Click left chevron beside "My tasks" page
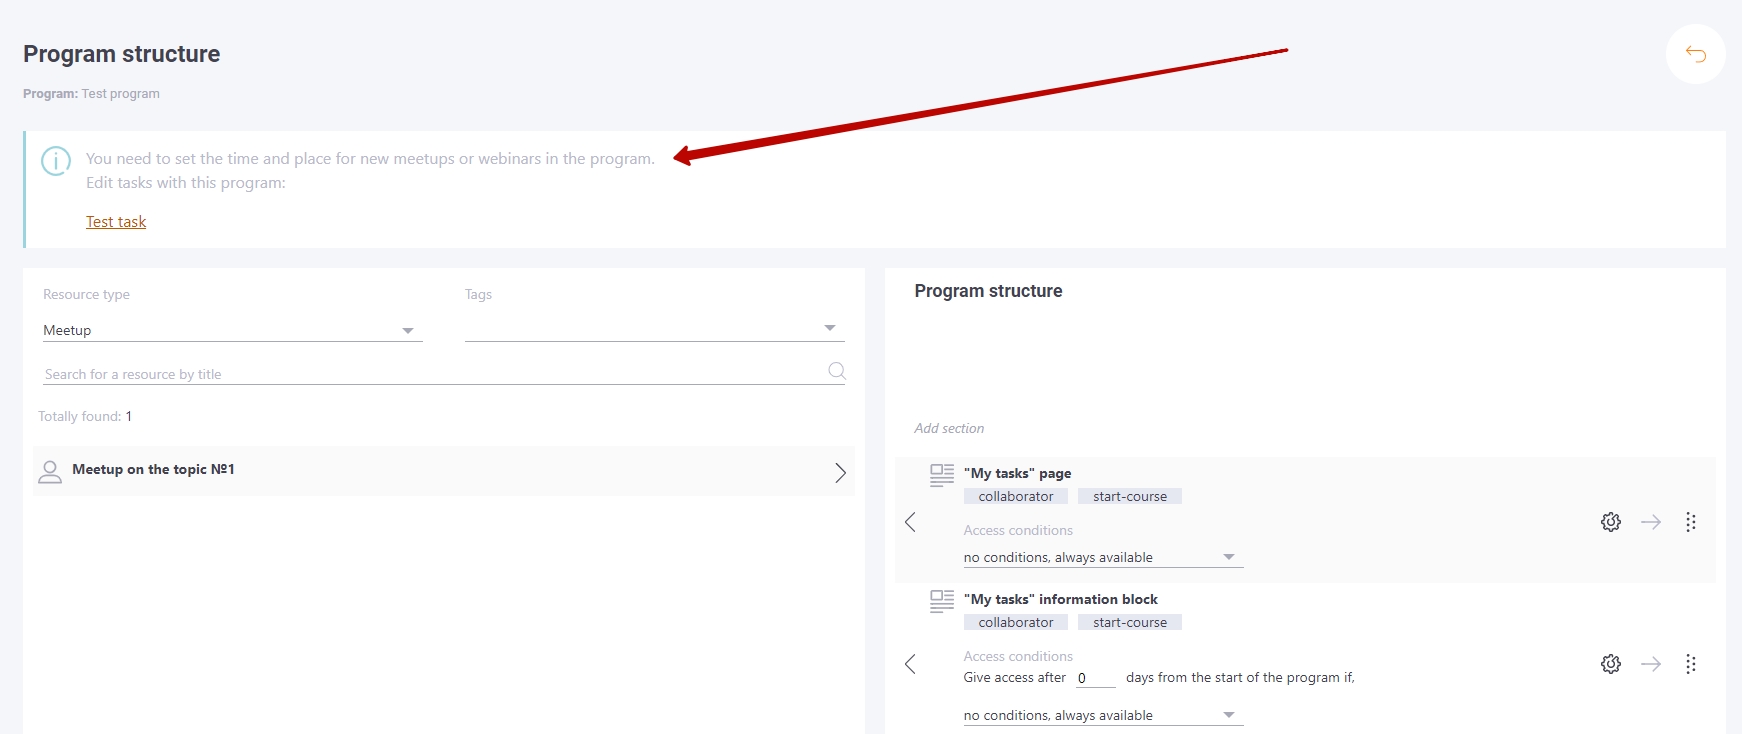The width and height of the screenshot is (1742, 734). [x=910, y=522]
